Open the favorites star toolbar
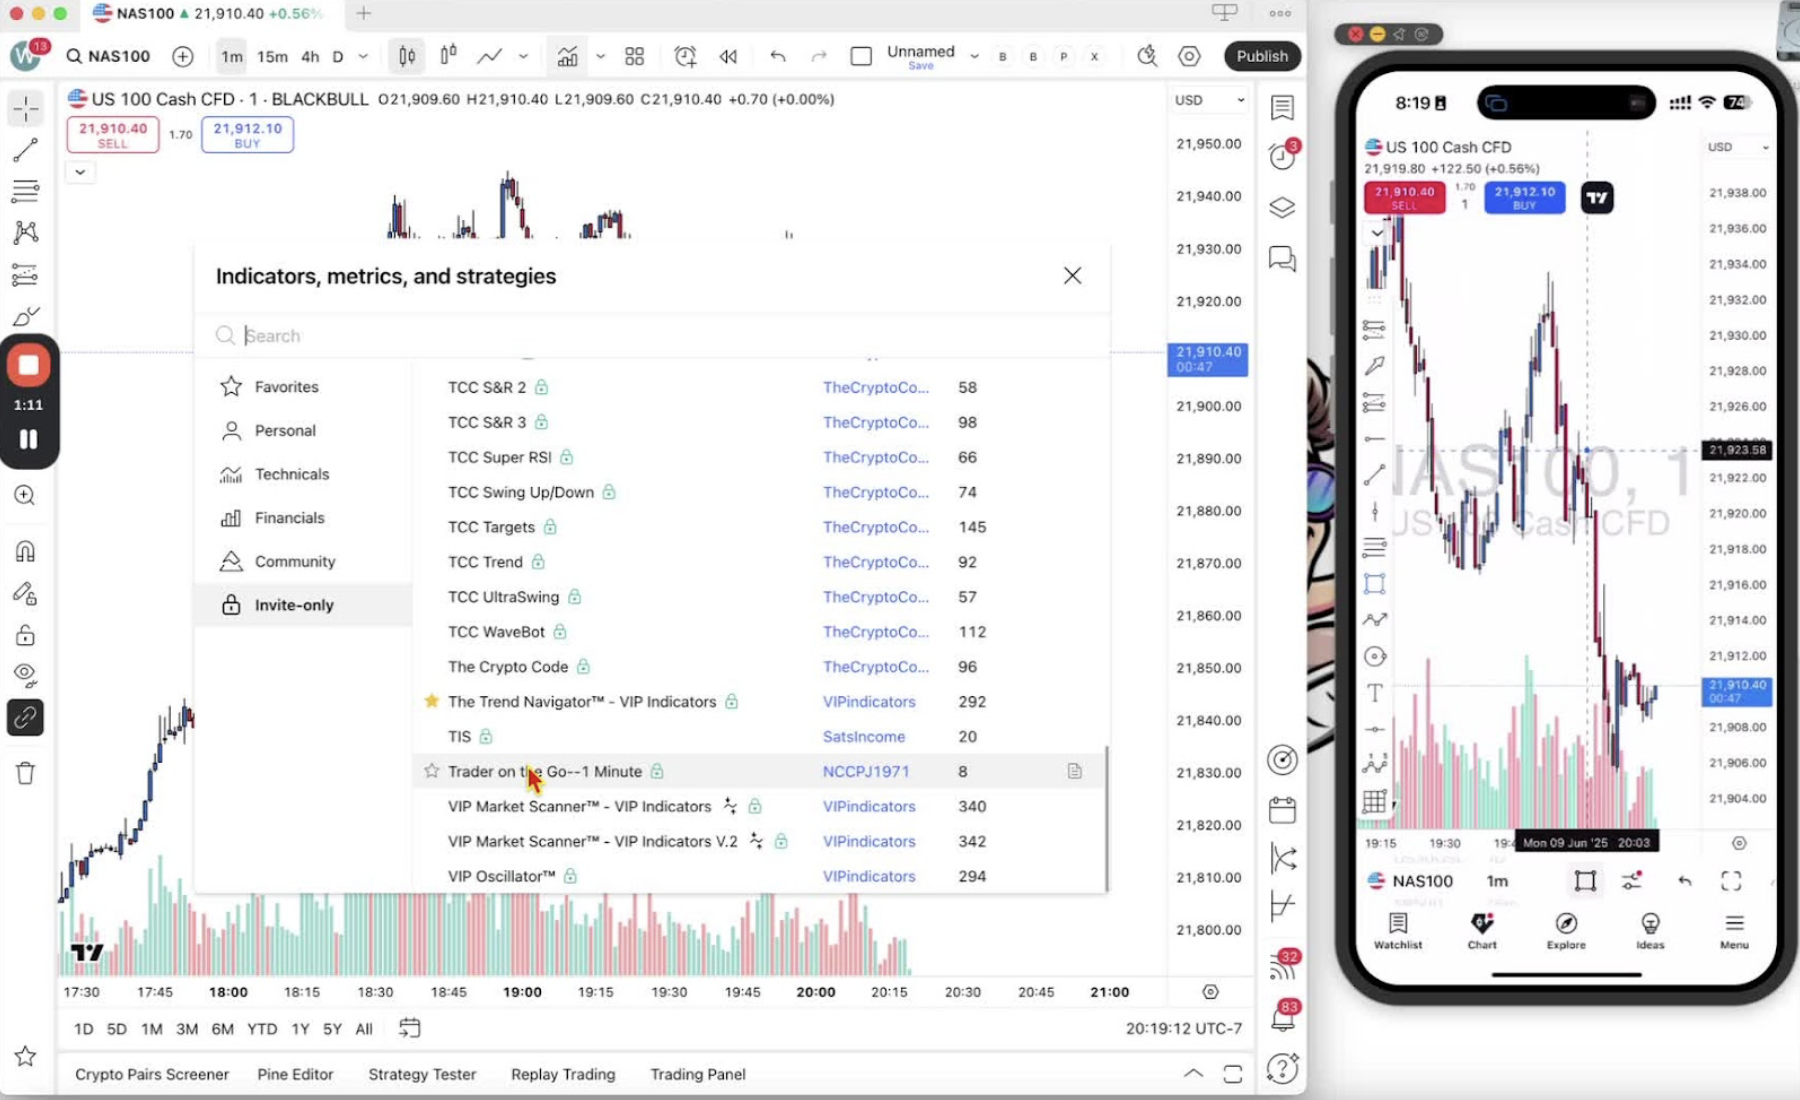Viewport: 1800px width, 1100px height. tap(26, 1056)
